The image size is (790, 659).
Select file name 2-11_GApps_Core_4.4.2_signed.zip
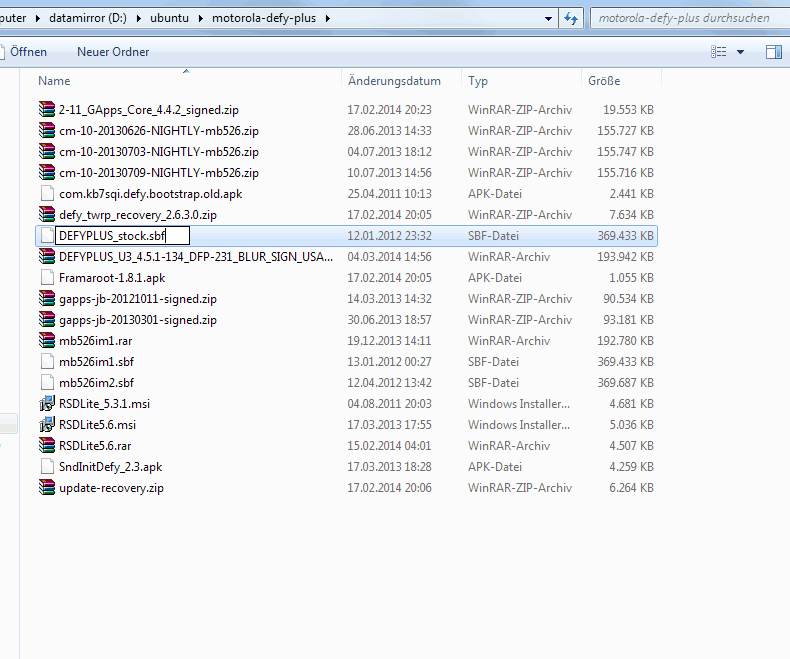[x=149, y=110]
